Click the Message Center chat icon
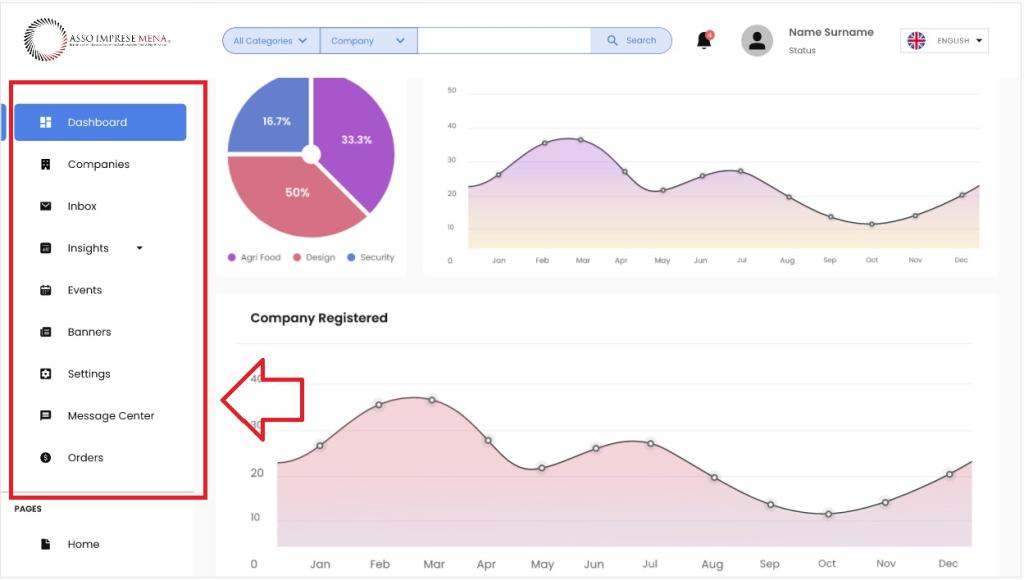This screenshot has width=1024, height=580. [45, 416]
